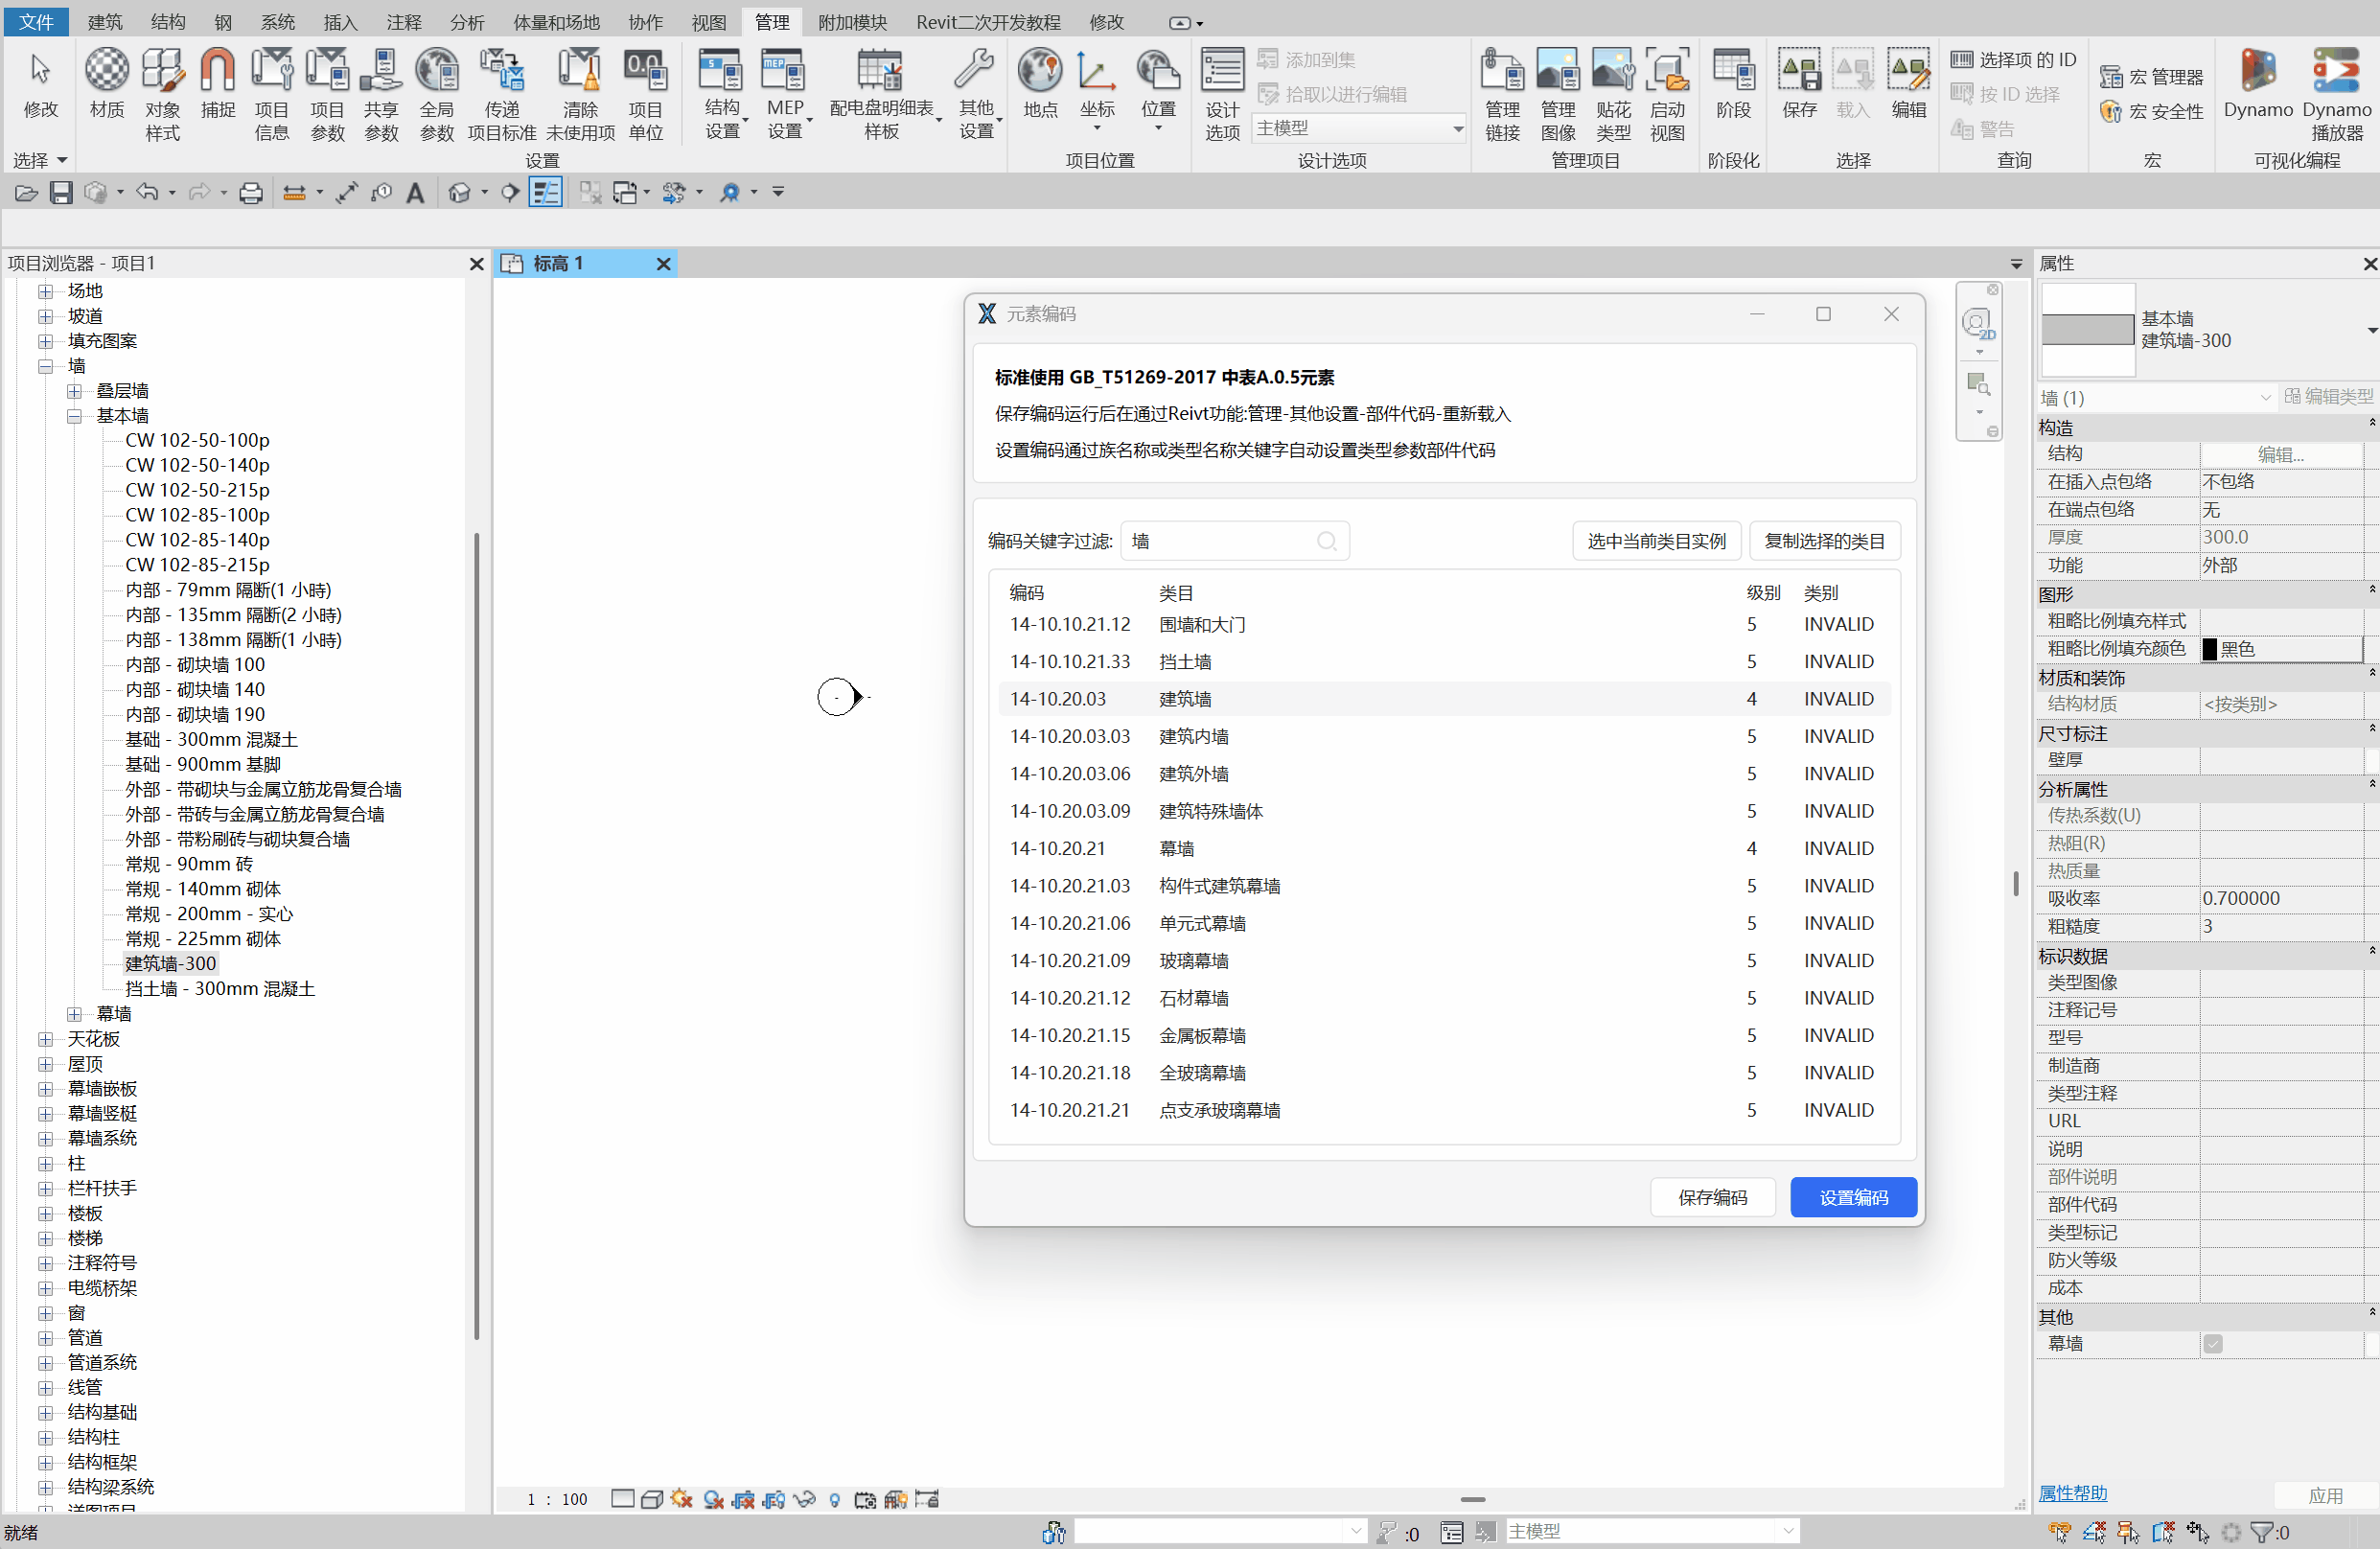Image resolution: width=2380 pixels, height=1549 pixels.
Task: Open the 建筑 ribbon tab
Action: point(105,22)
